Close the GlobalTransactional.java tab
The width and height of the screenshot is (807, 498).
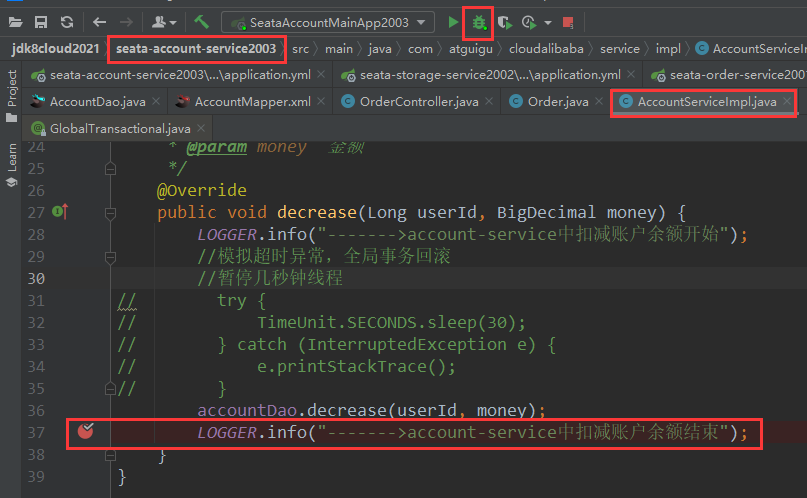201,128
